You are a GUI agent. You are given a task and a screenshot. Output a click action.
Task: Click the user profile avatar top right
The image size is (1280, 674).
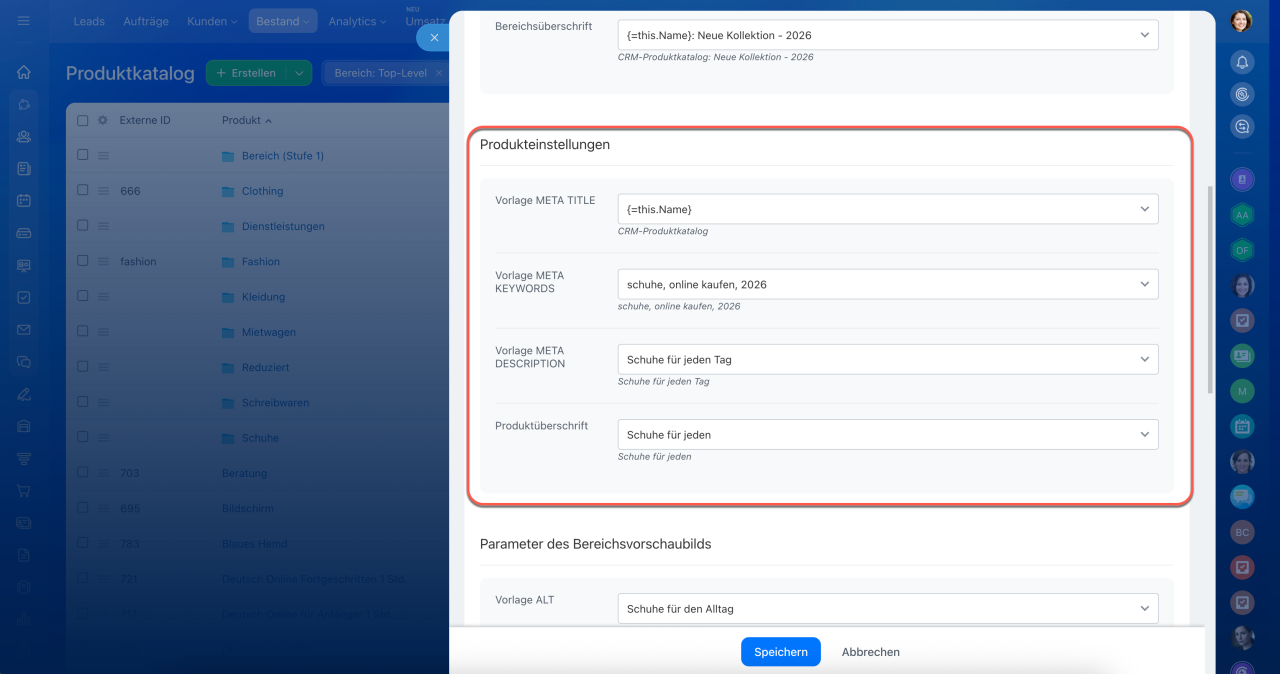click(1241, 21)
